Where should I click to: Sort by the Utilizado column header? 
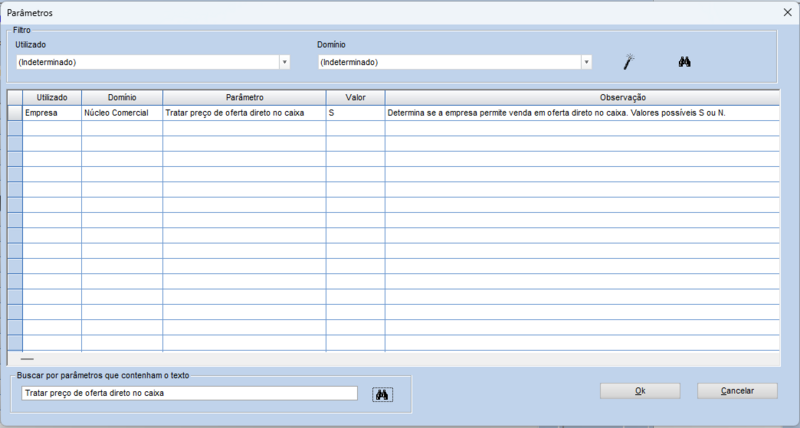click(x=52, y=97)
